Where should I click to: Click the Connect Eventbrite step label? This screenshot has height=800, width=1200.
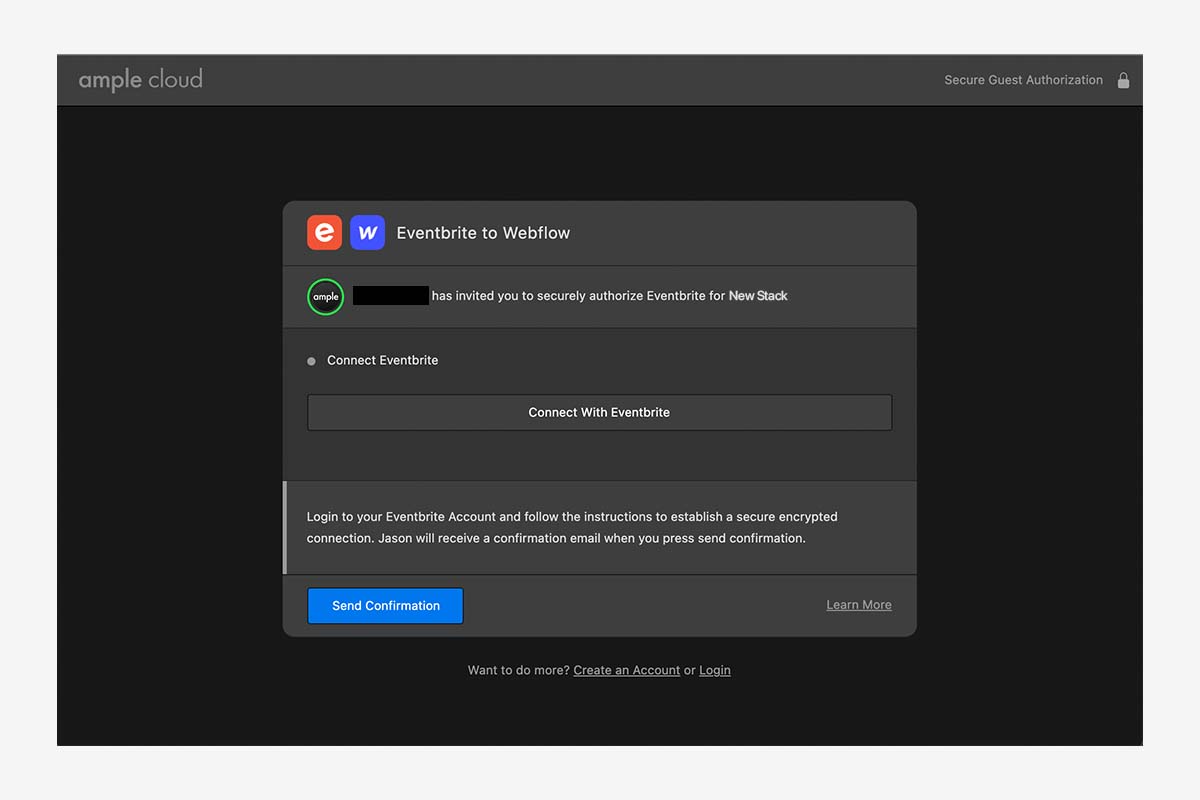tap(383, 360)
